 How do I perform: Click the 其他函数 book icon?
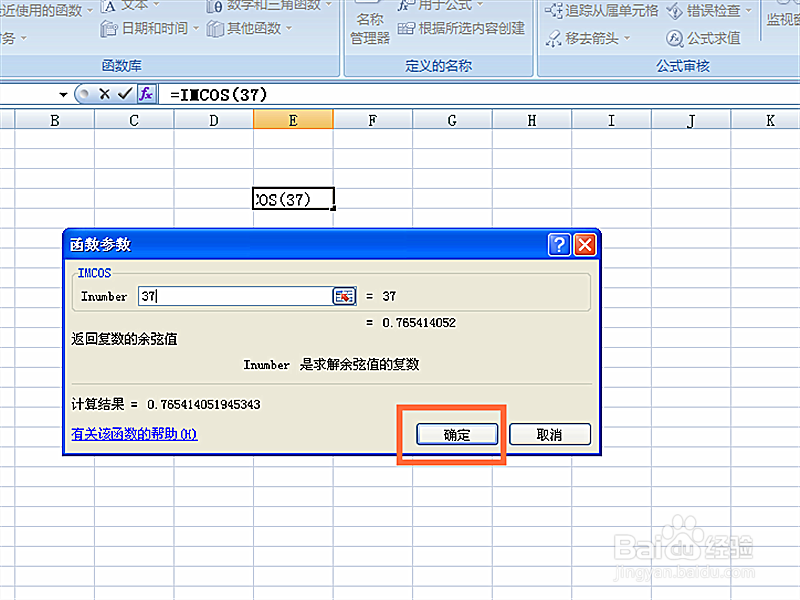coord(215,29)
